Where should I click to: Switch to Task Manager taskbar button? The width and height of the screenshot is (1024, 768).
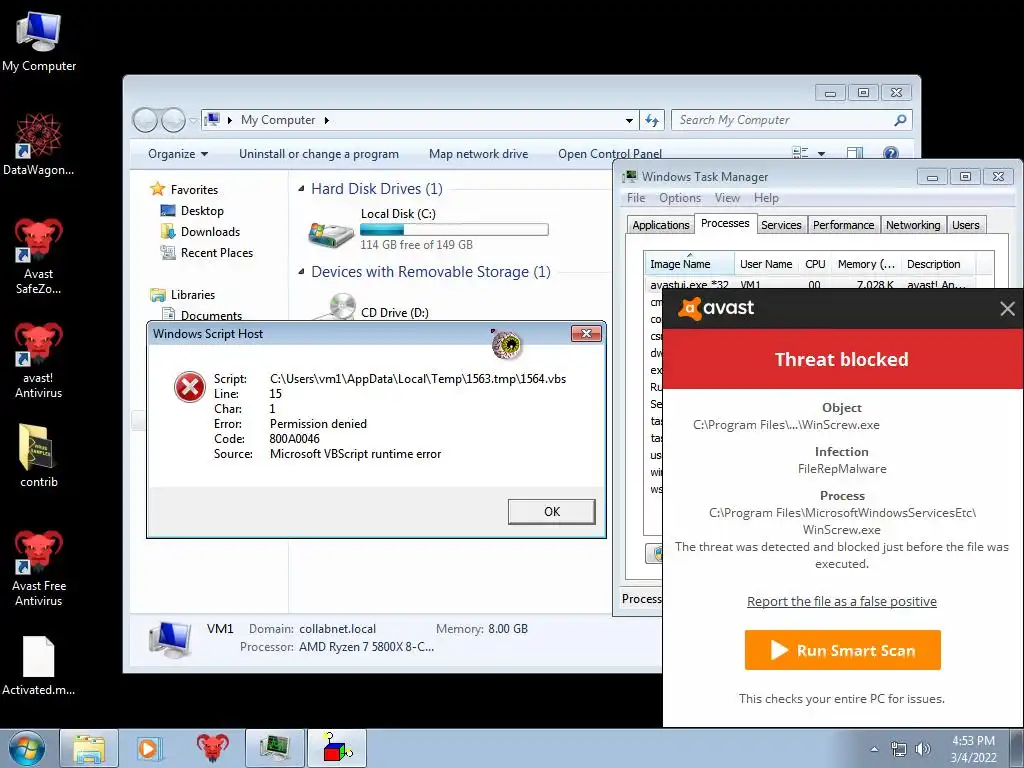275,748
